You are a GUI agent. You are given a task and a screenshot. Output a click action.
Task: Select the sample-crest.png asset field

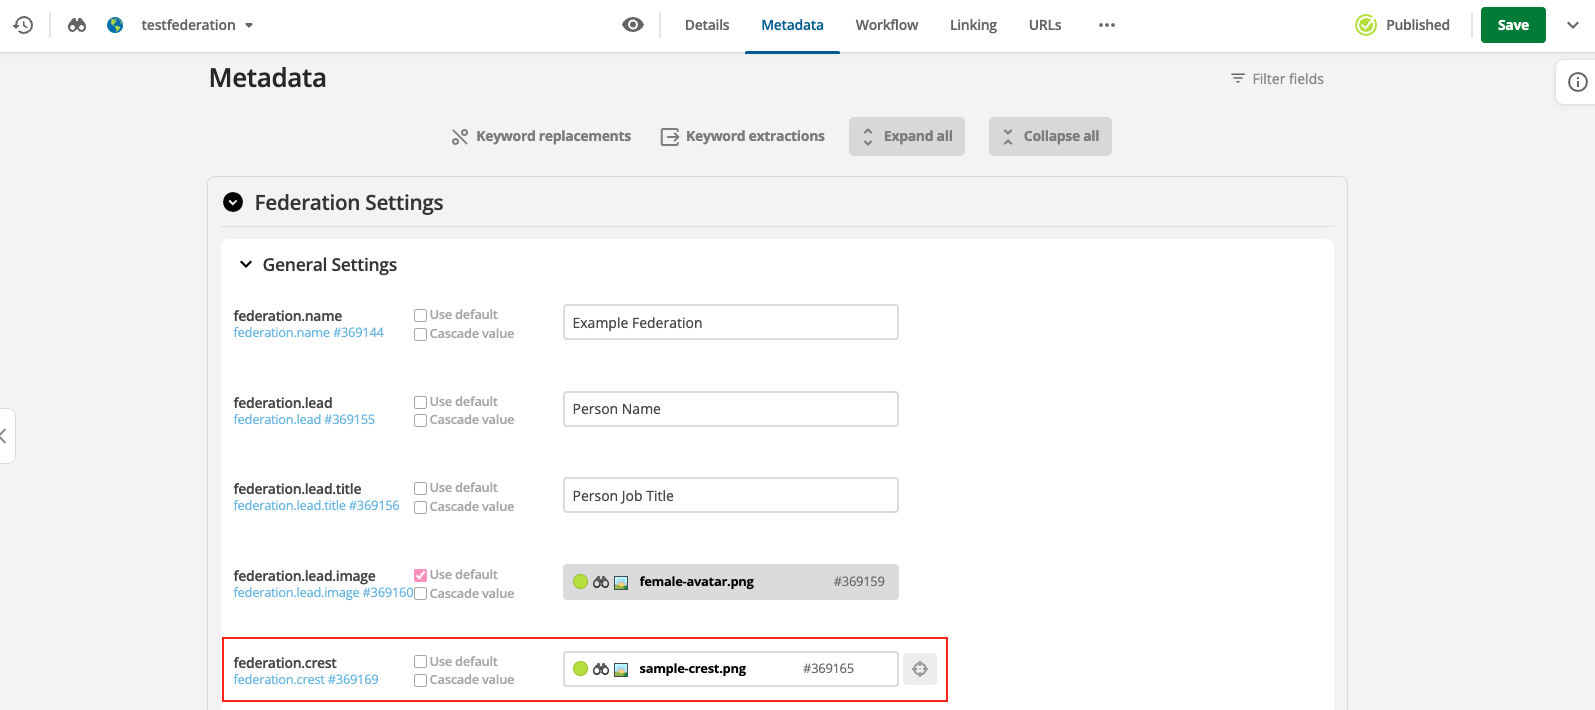731,669
